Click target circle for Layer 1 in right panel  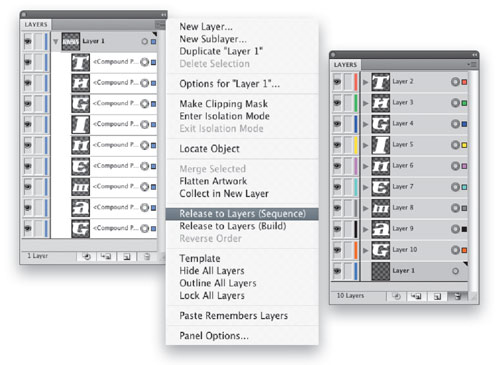[x=455, y=271]
